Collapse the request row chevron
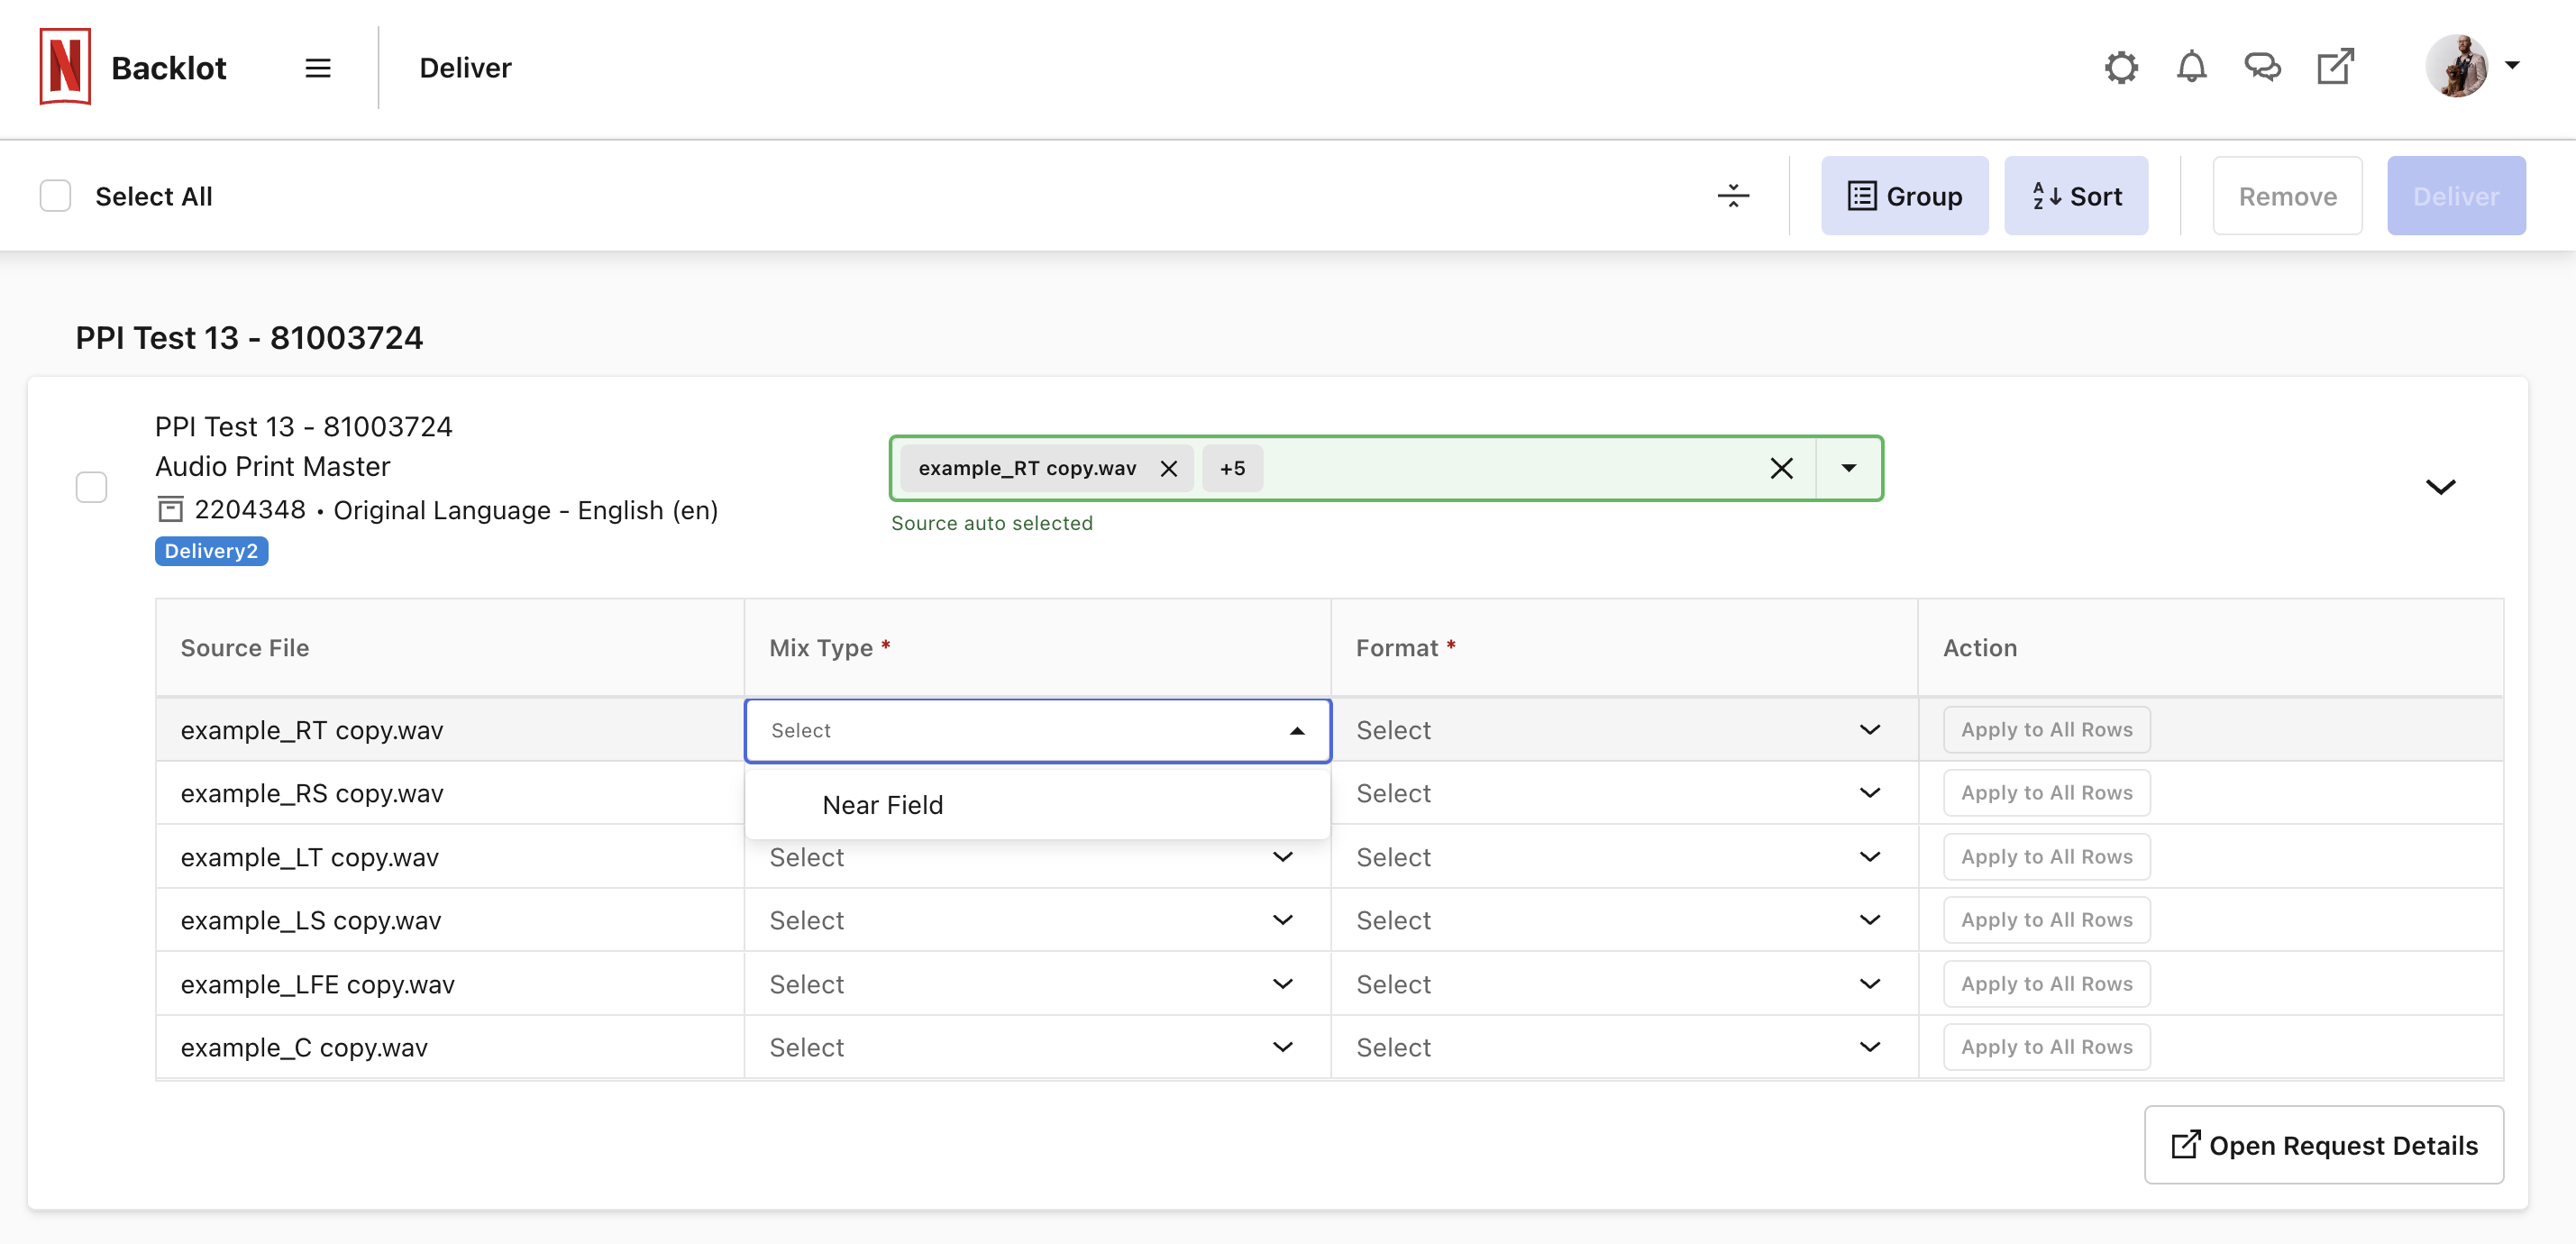The image size is (2576, 1244). (x=2440, y=487)
